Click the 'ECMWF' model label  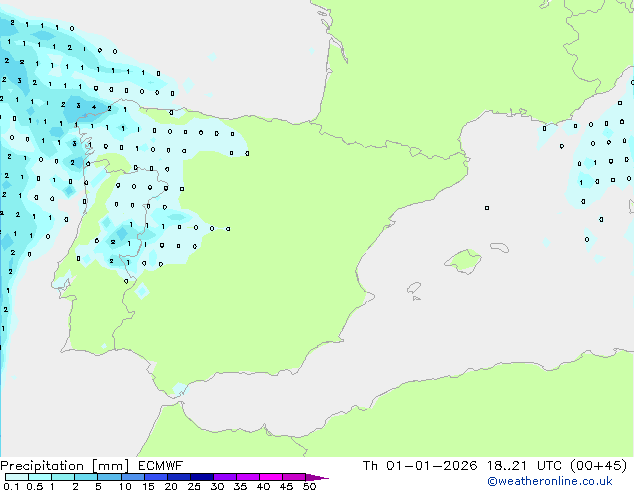point(160,466)
